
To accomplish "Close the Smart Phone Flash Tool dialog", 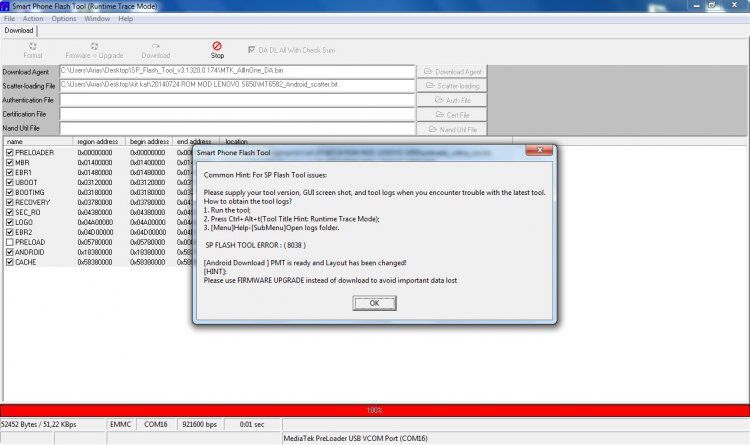I will coord(539,150).
